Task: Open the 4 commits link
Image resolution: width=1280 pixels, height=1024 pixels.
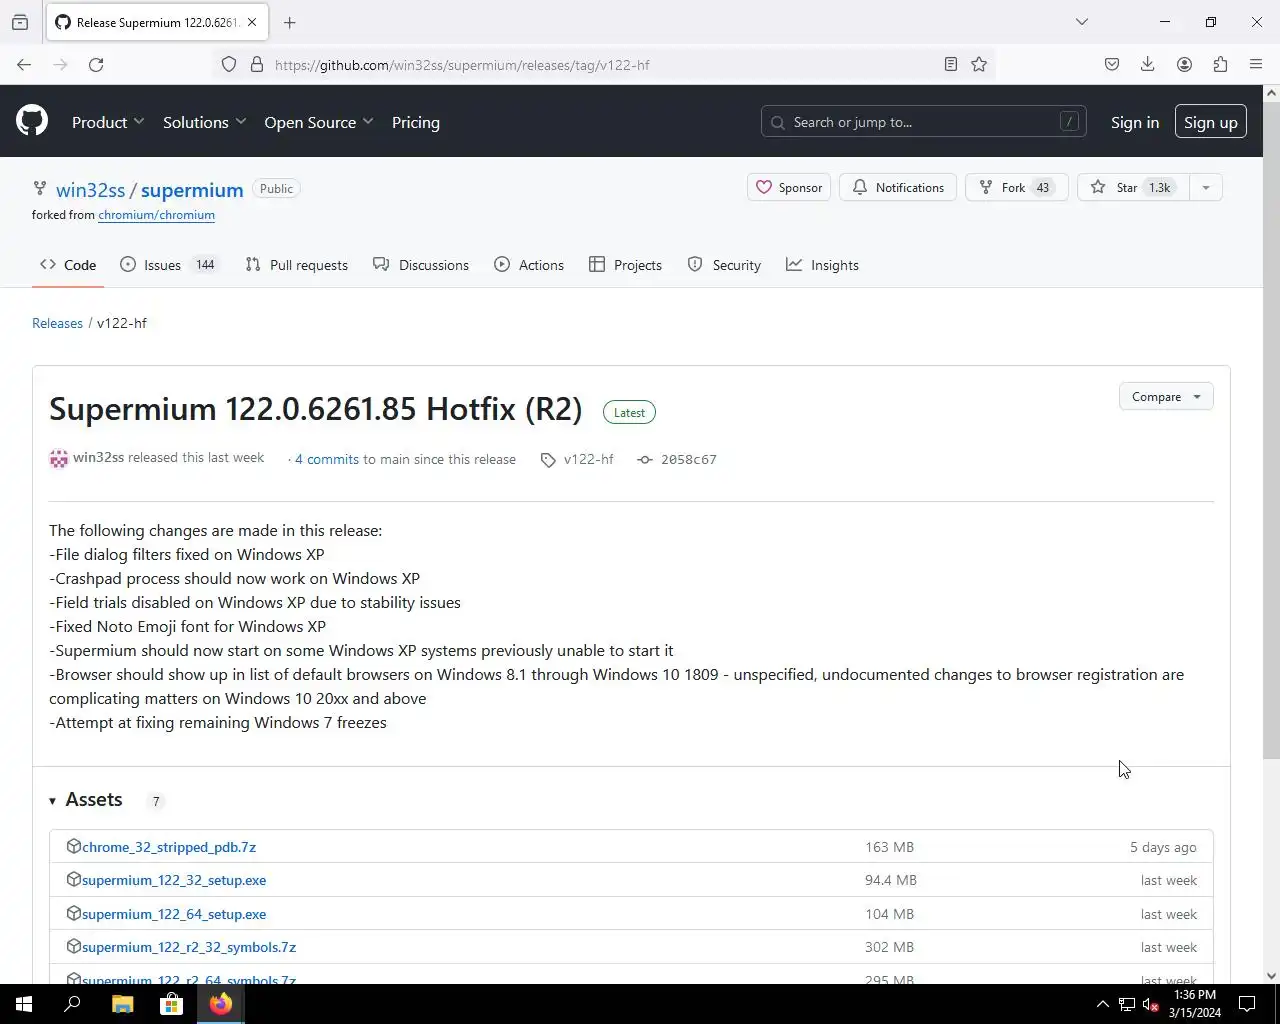Action: (327, 459)
